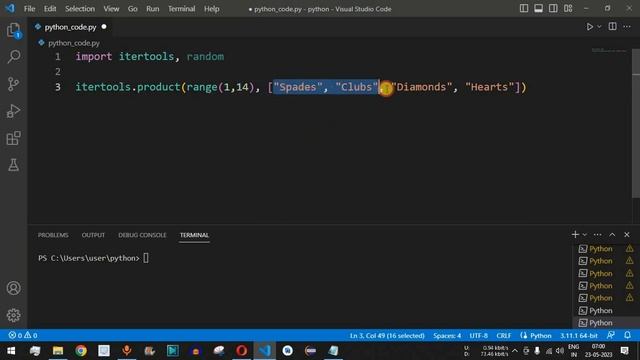Click Spaces: 4 indentation setting
Viewport: 640px width, 360px height.
pyautogui.click(x=447, y=336)
